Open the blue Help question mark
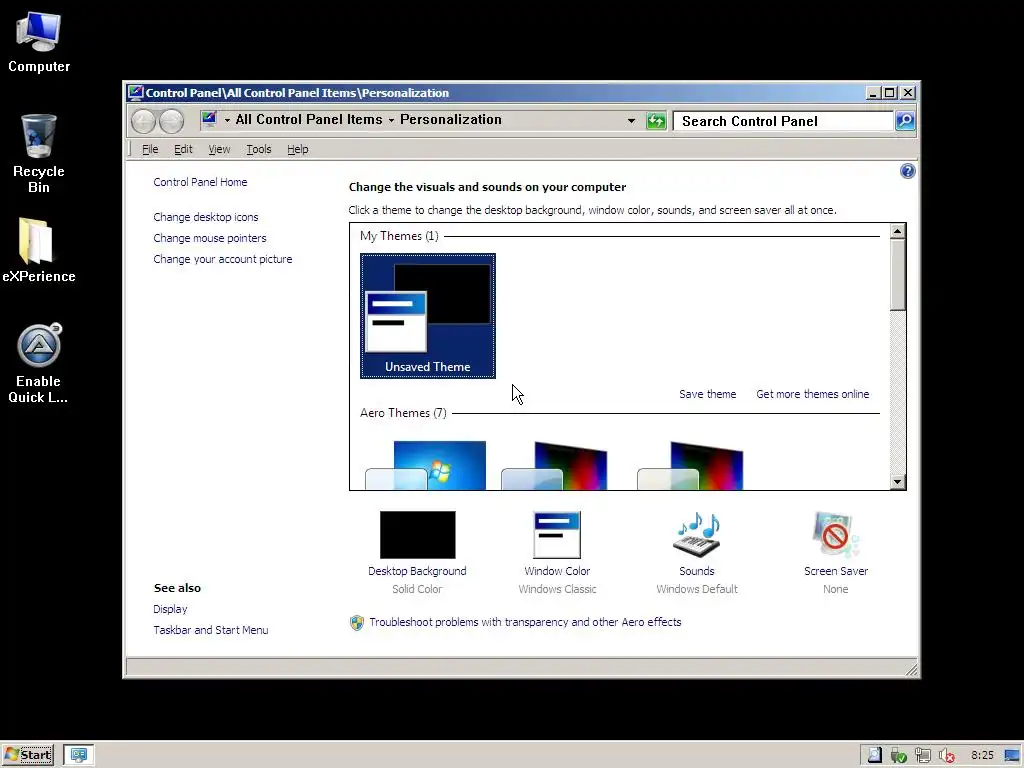 (x=907, y=171)
